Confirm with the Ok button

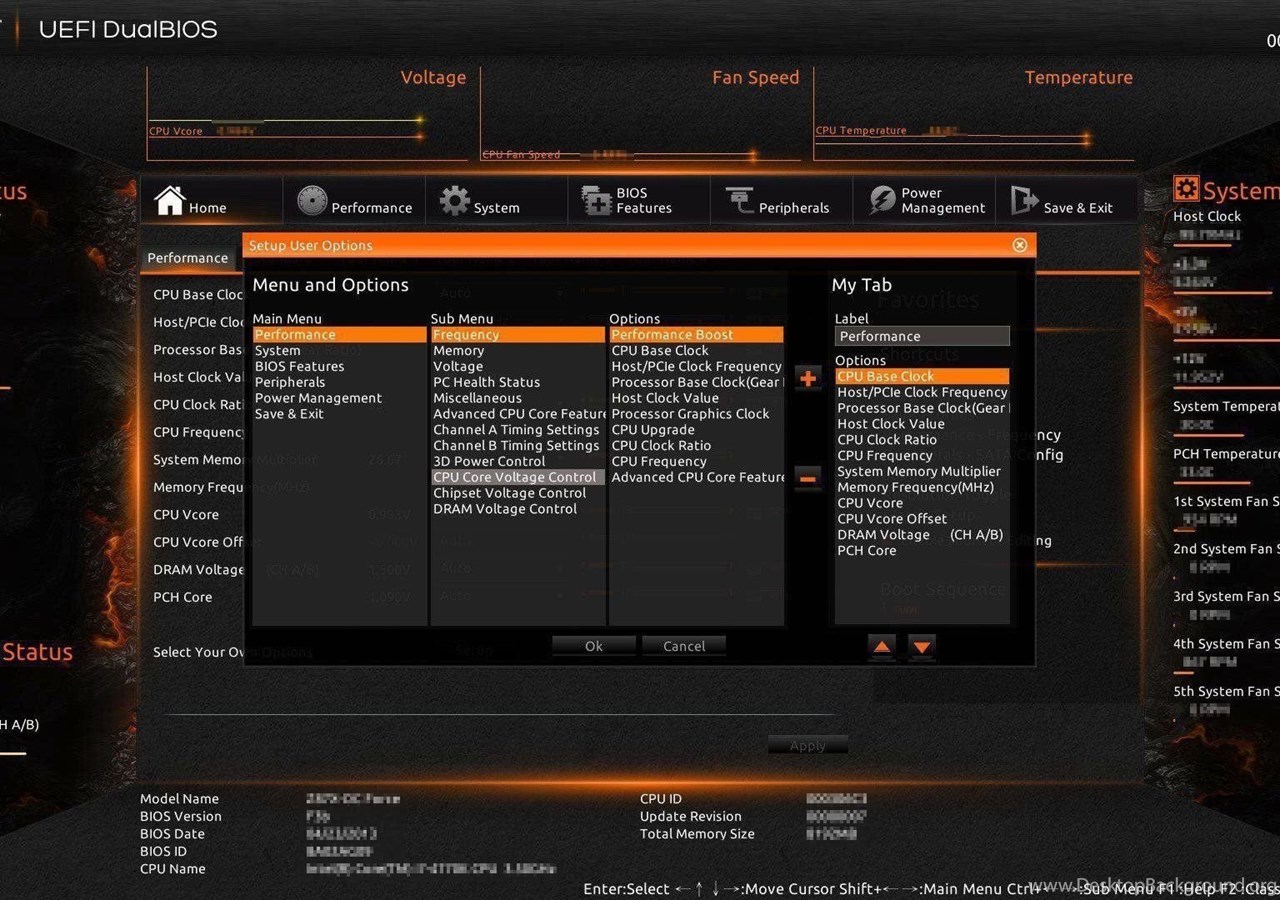click(x=594, y=646)
